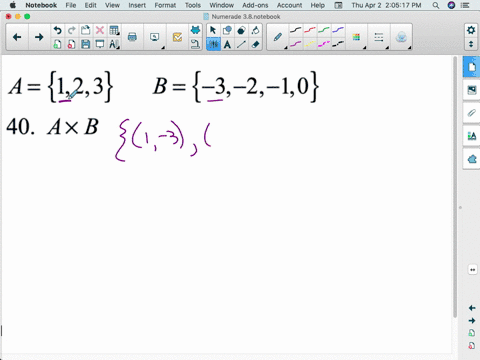Screen dimensions: 480x360
Task: Go to the next page with the sidebar's right arrow
Action: (x=472, y=321)
